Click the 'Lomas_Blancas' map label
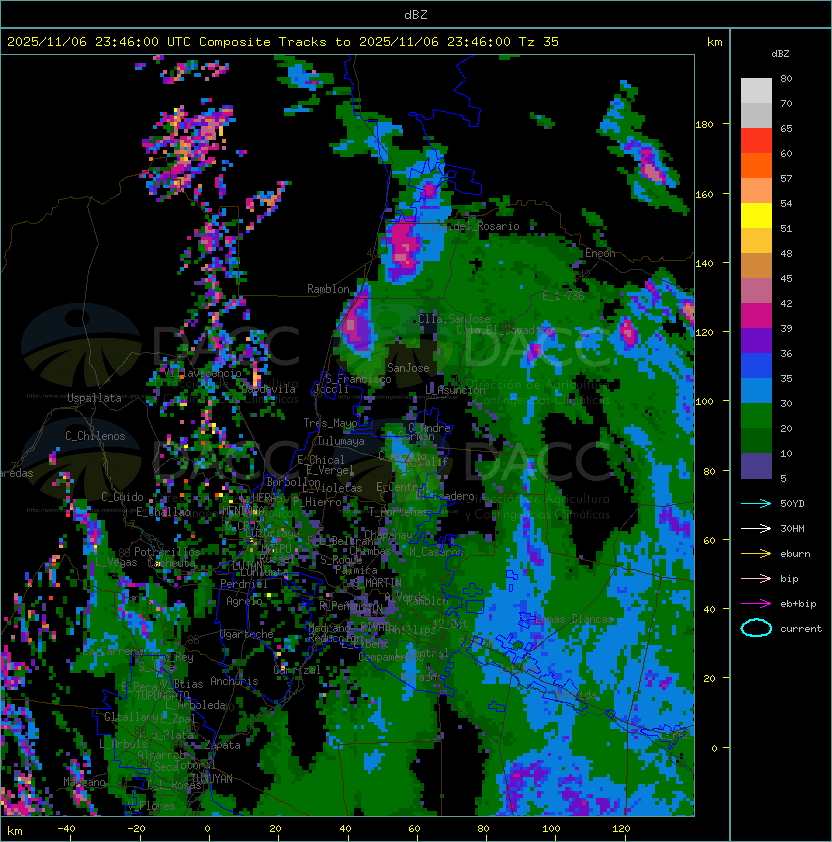Screen dimensions: 832x842 pos(574,619)
